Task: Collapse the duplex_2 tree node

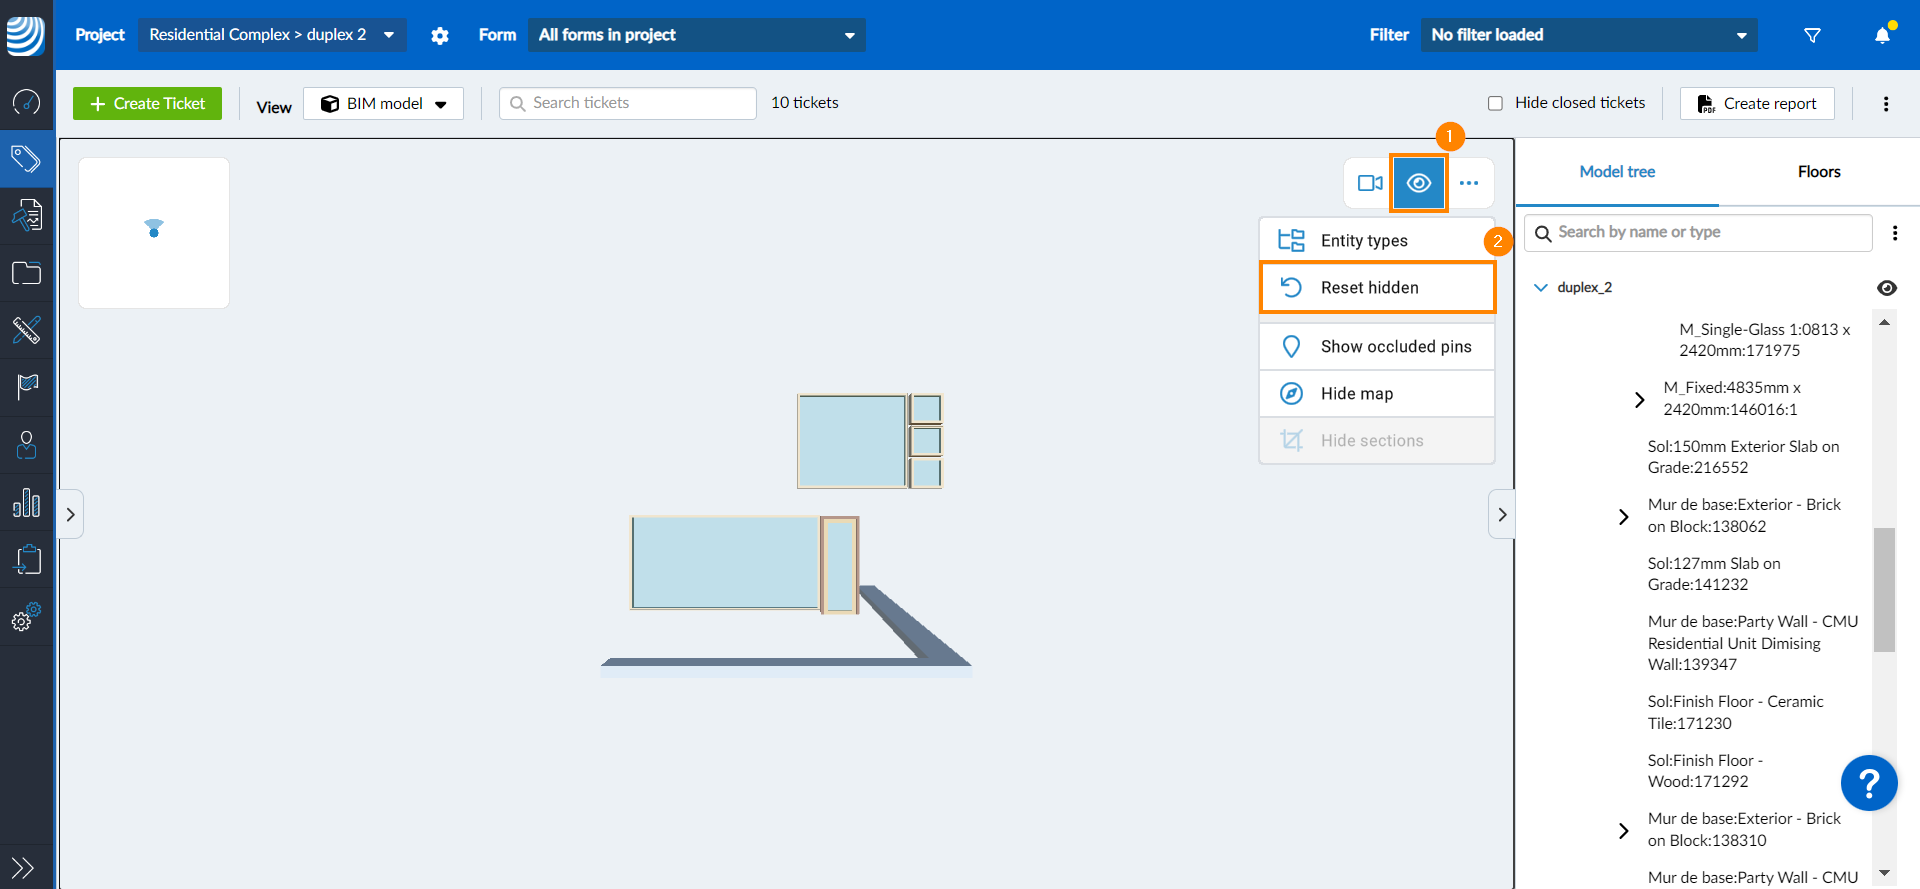Action: tap(1540, 288)
